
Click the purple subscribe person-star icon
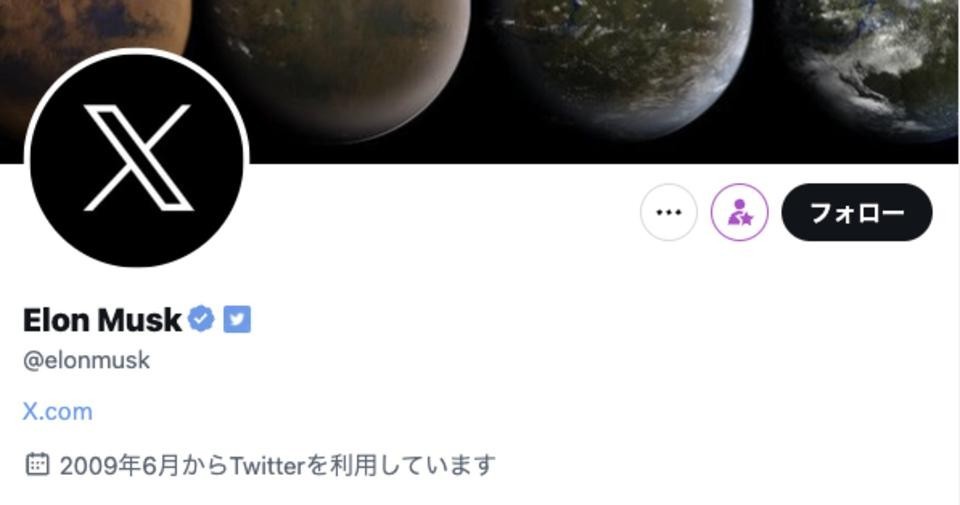pos(740,212)
